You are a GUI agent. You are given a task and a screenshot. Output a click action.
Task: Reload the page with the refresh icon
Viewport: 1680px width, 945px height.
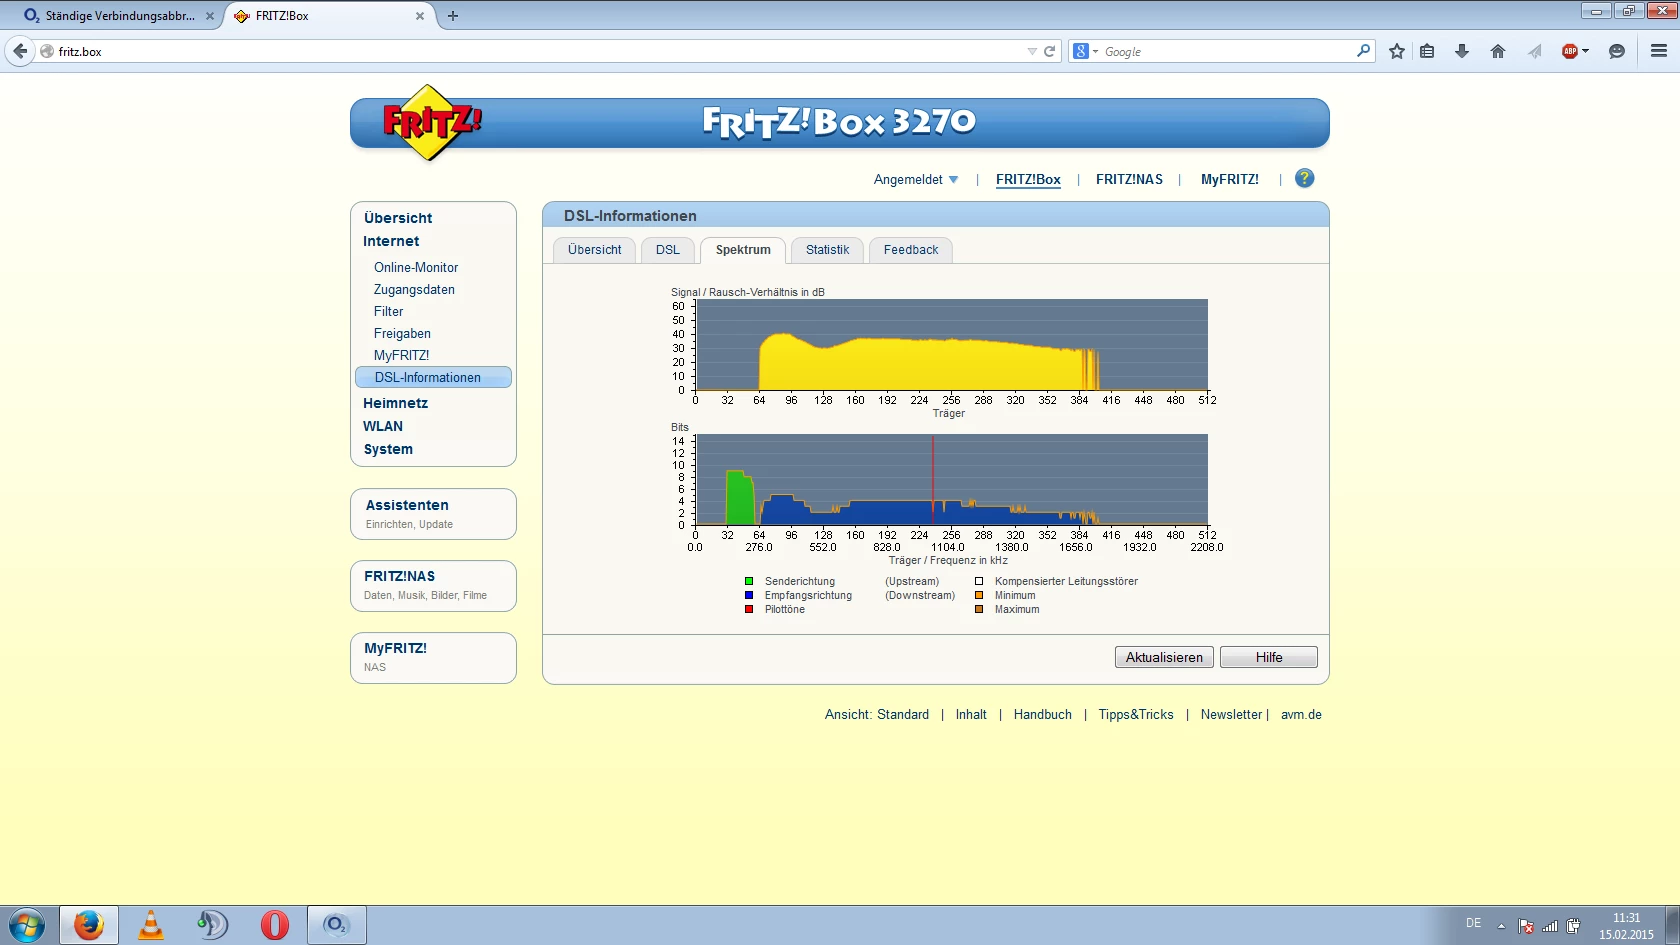(1050, 51)
